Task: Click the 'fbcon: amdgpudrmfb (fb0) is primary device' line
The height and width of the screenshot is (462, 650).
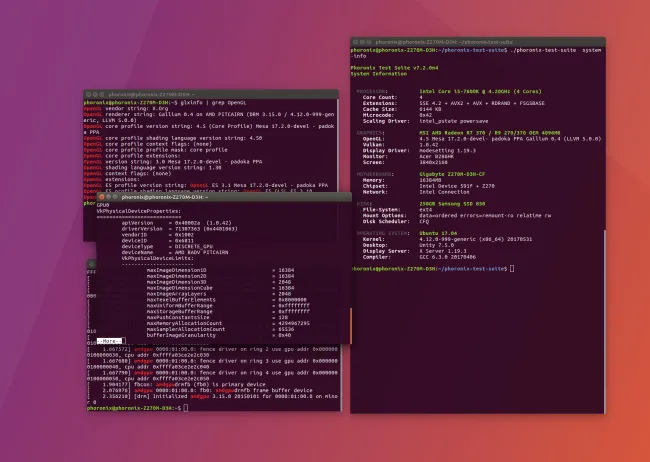Action: (x=177, y=384)
